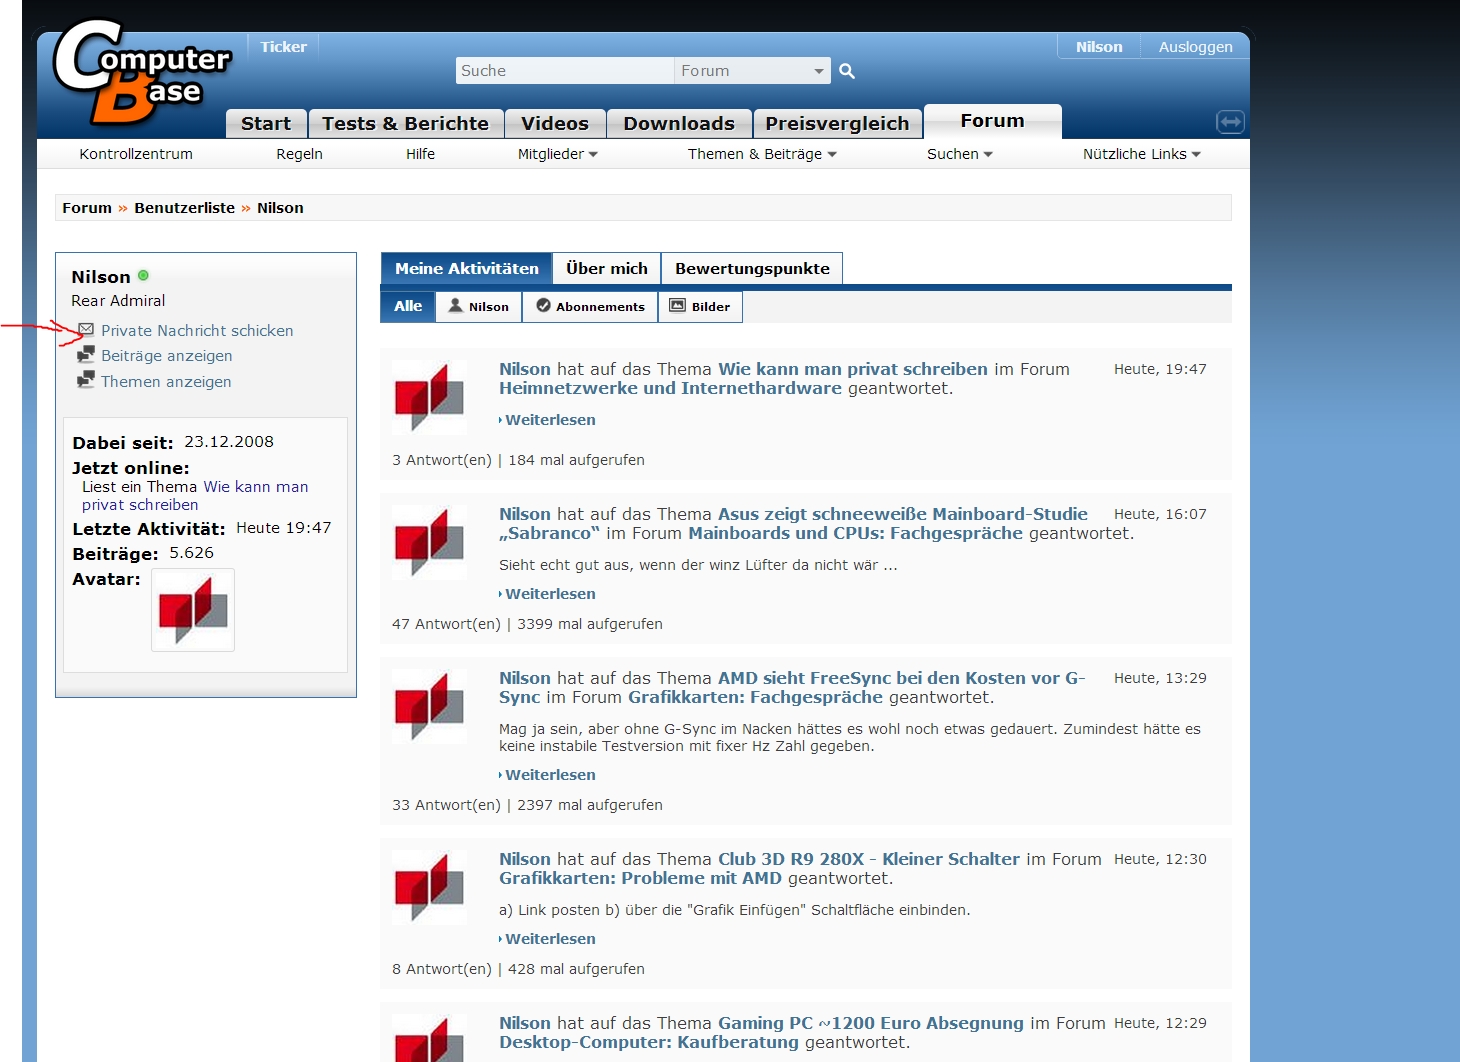Click avatar of the Sabranco Mainboard activity entry
Viewport: 1460px width, 1062px height.
coord(429,542)
